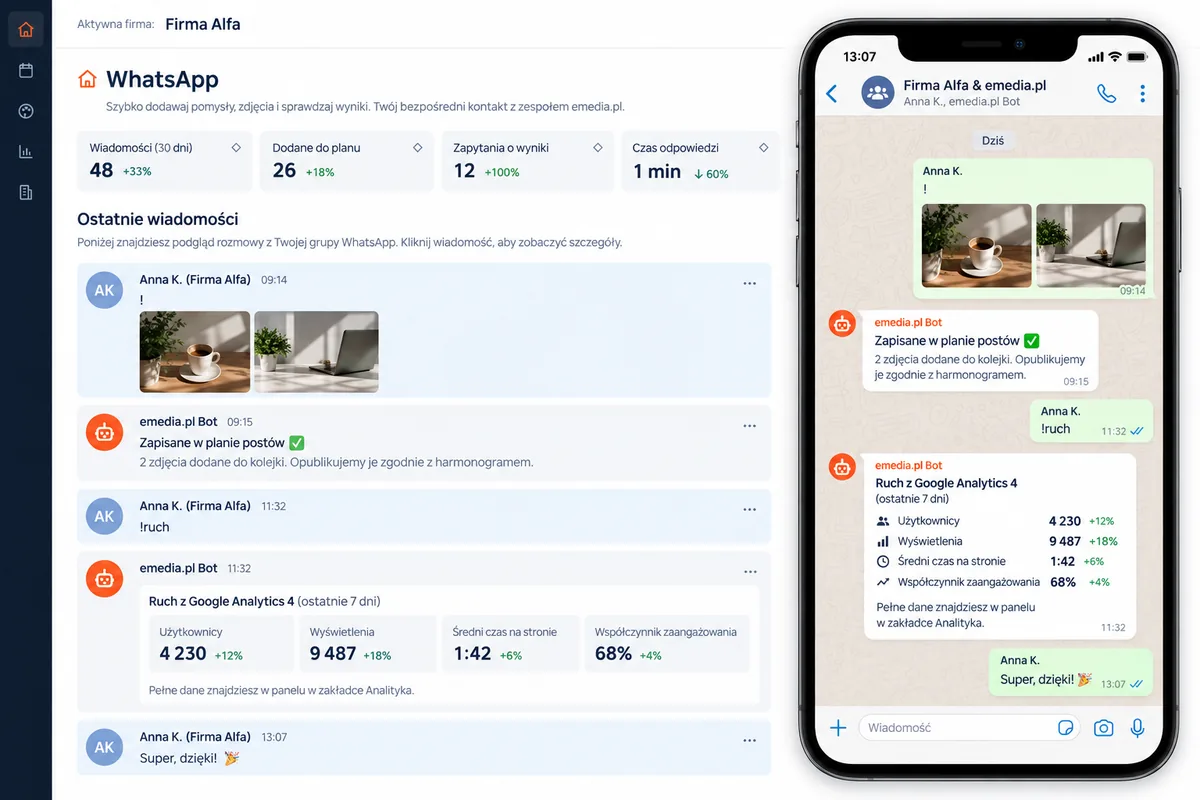Click Ostatnie wiadomości section heading
This screenshot has height=800, width=1200.
click(158, 219)
